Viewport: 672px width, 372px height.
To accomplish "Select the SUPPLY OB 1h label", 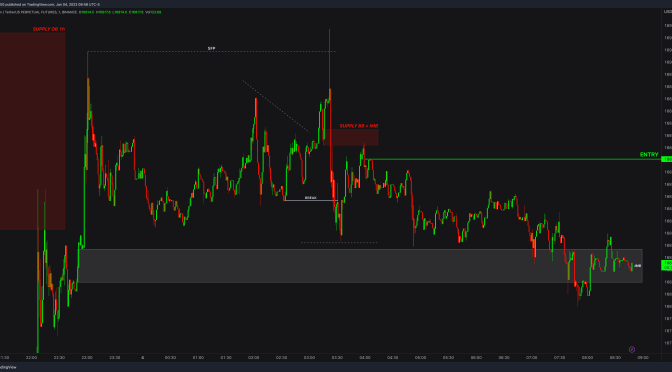I will coord(49,29).
